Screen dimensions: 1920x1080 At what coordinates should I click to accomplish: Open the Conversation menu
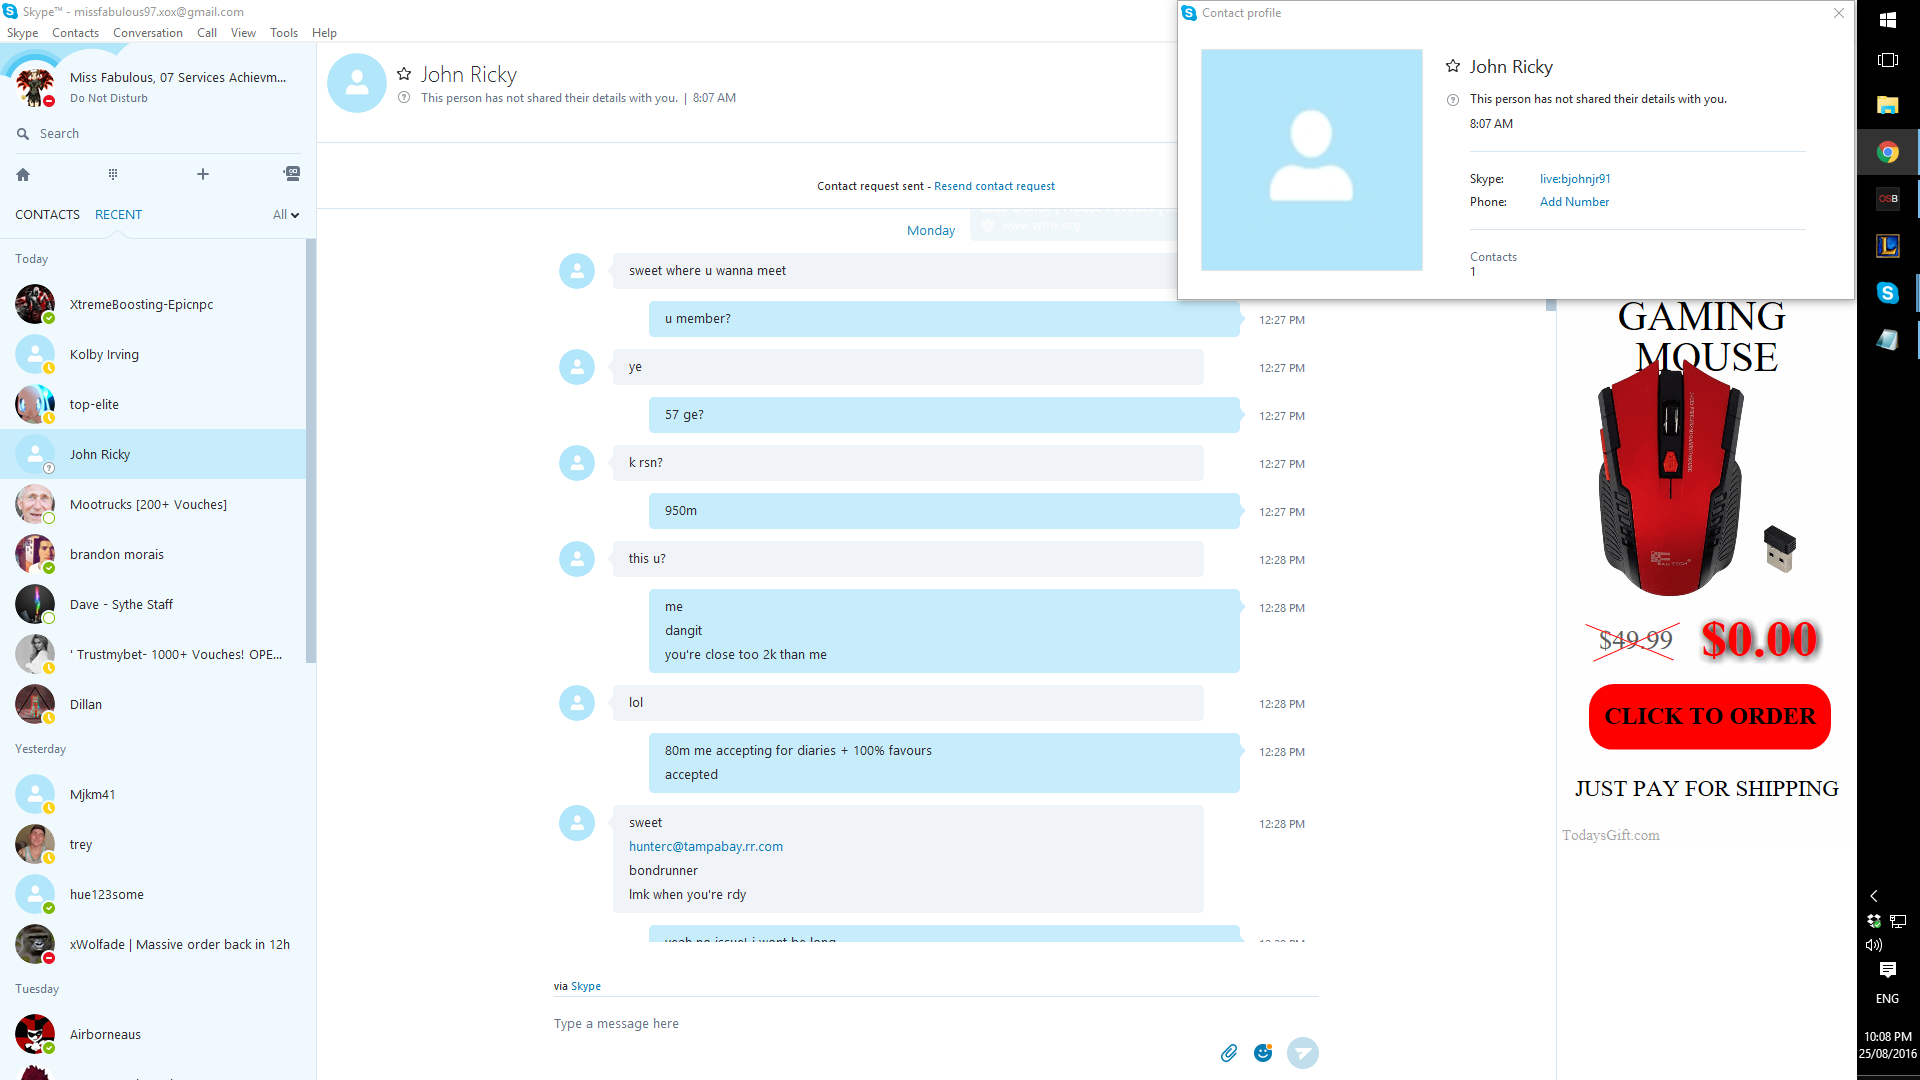coord(147,33)
